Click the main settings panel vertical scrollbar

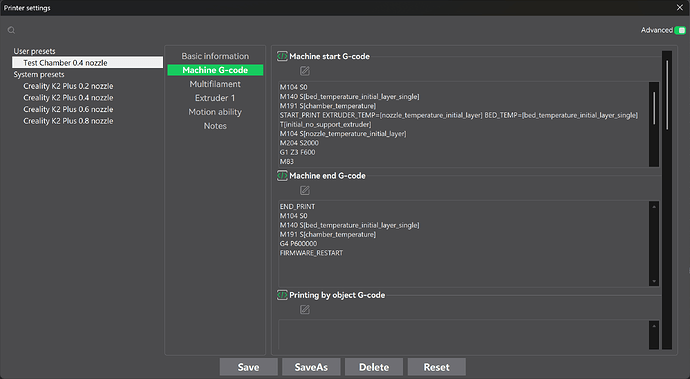[x=667, y=200]
